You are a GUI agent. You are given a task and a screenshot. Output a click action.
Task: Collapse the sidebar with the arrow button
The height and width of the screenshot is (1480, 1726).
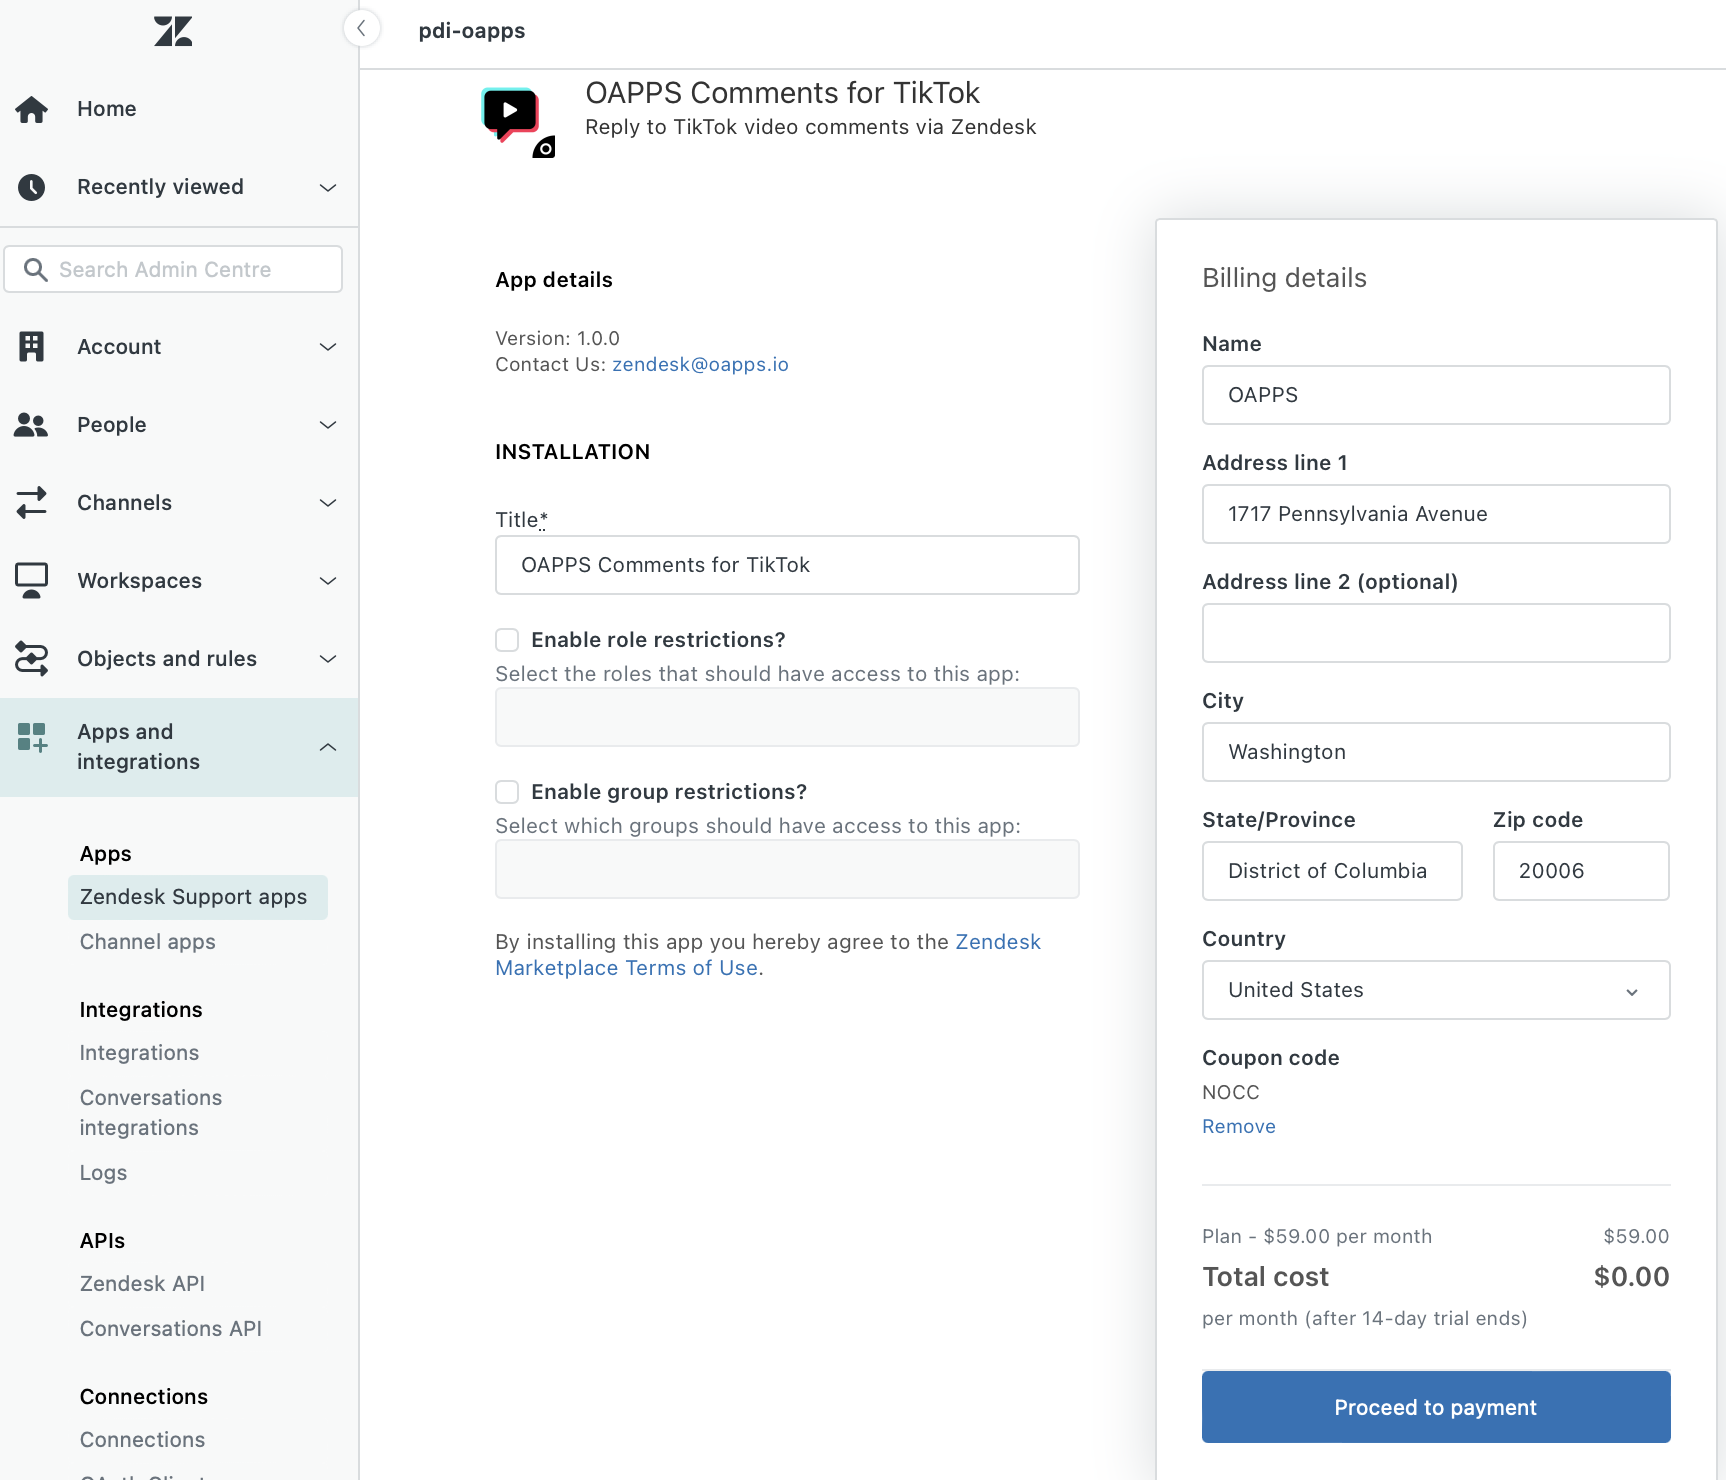tap(362, 28)
